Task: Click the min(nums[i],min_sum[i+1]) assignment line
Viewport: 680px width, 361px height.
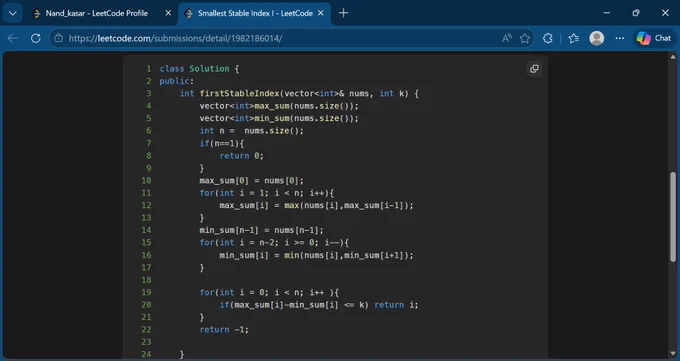Action: point(317,255)
